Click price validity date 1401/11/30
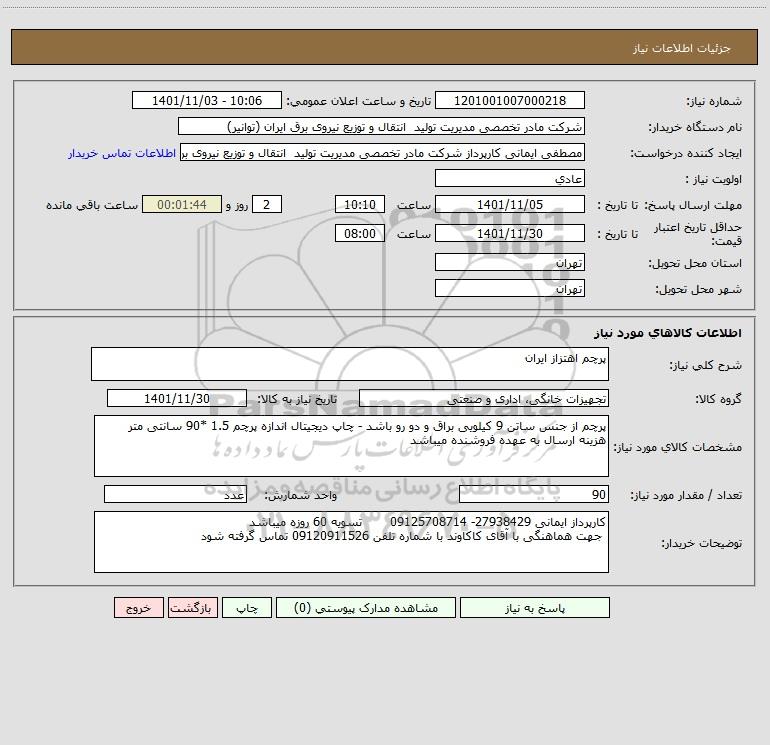 tap(510, 233)
